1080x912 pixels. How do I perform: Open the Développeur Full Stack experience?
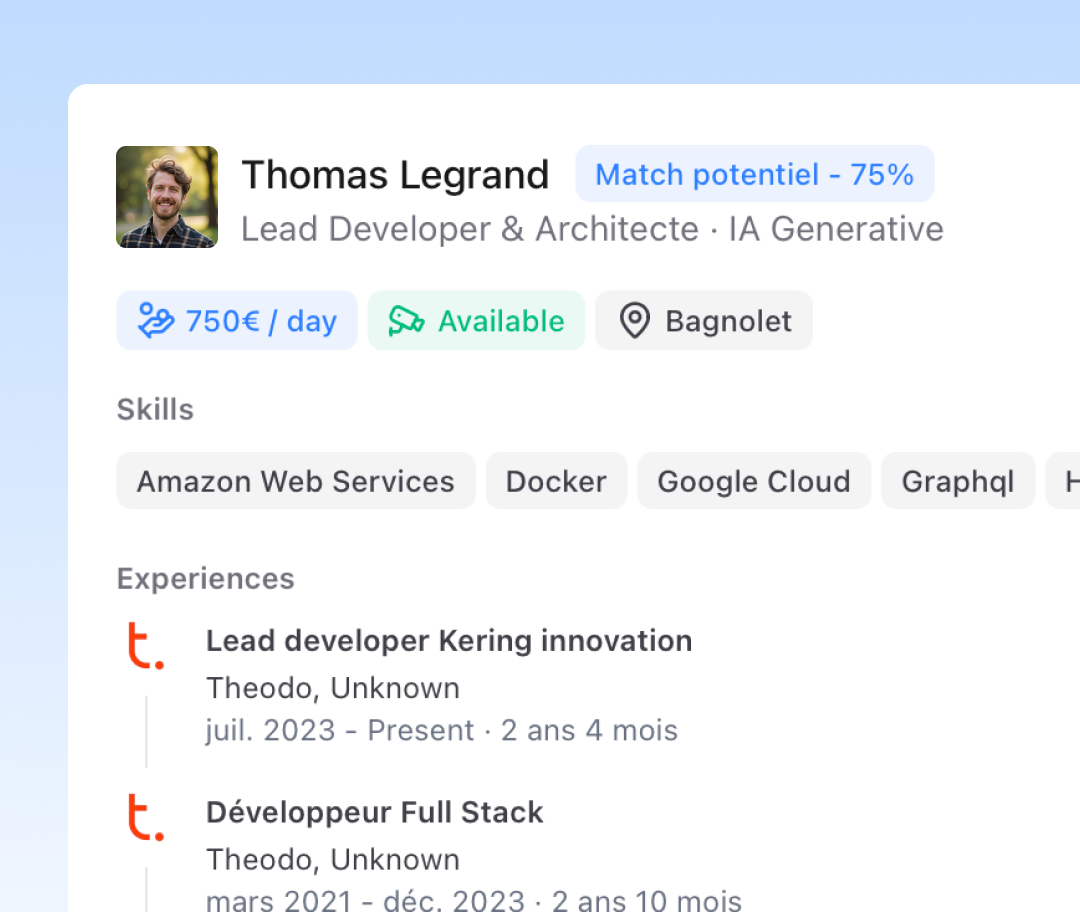click(374, 812)
